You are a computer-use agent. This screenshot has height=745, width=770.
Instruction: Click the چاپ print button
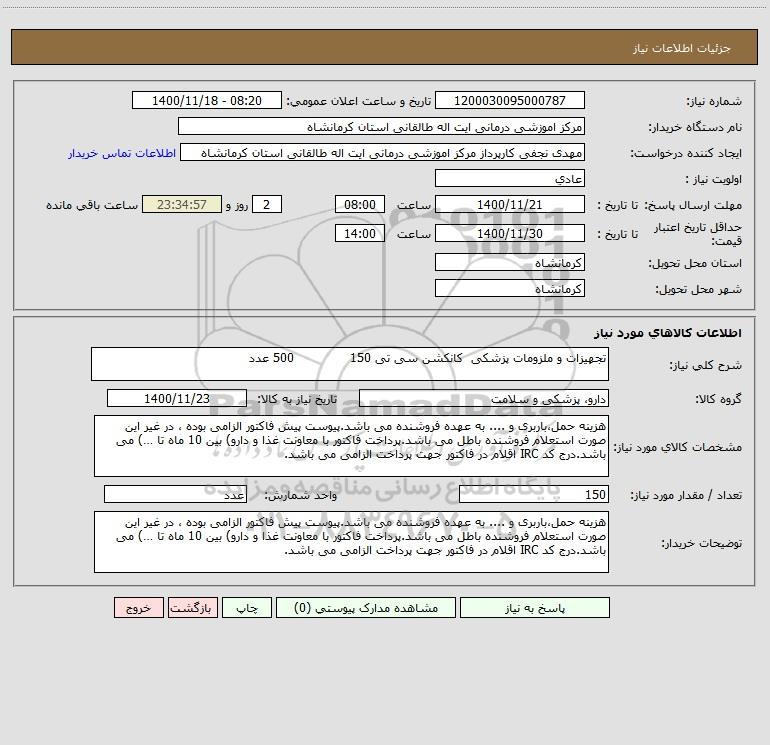(247, 607)
